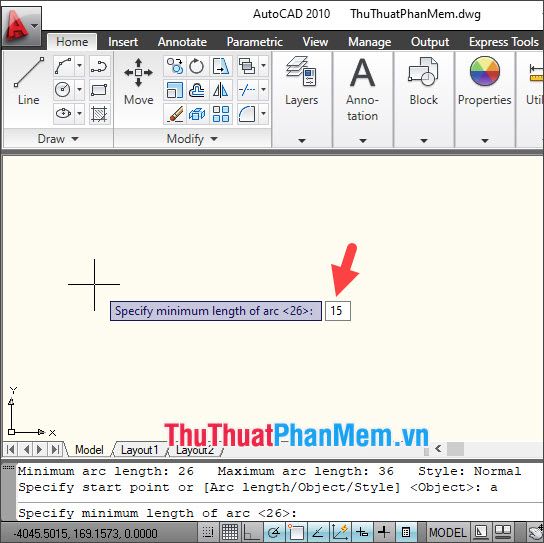Click the Rotate tool
Image resolution: width=544 pixels, height=543 pixels.
(197, 66)
